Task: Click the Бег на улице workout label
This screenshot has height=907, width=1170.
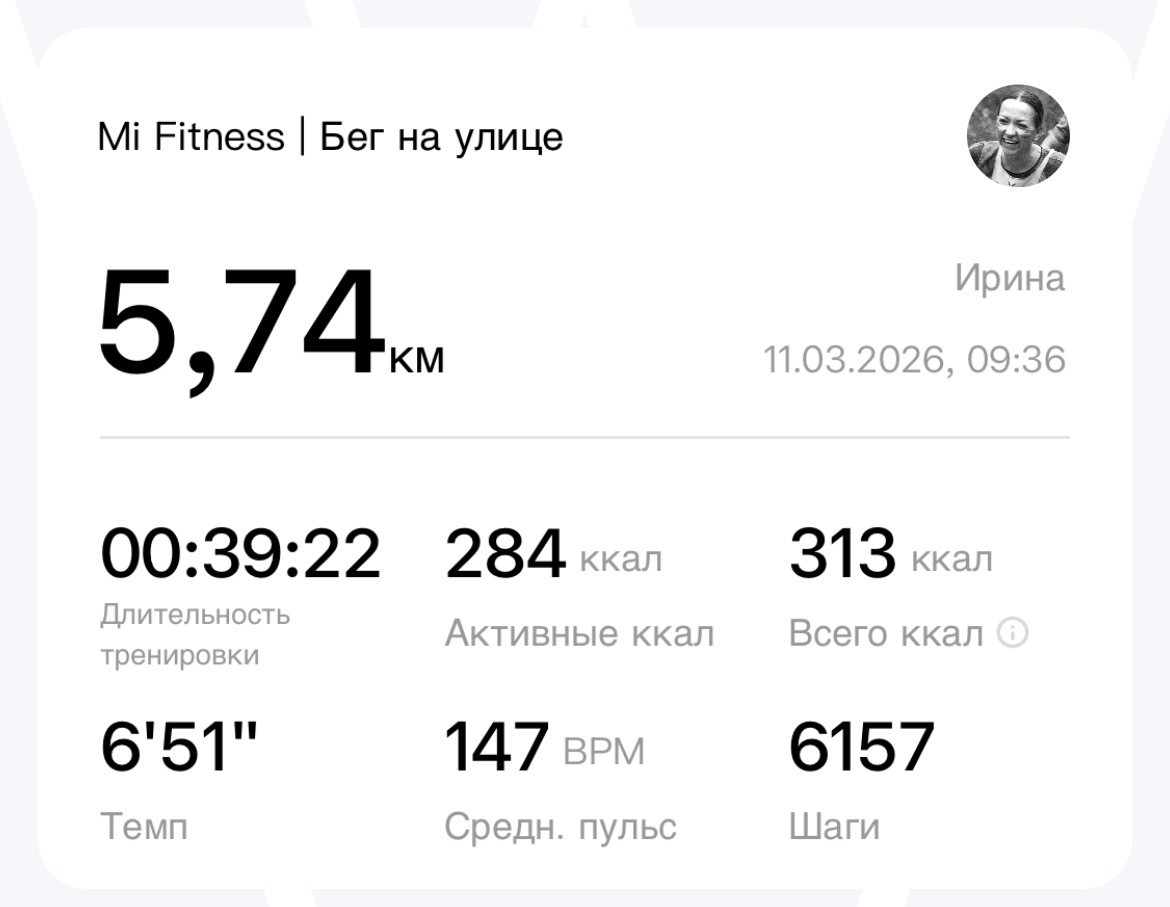Action: 441,138
